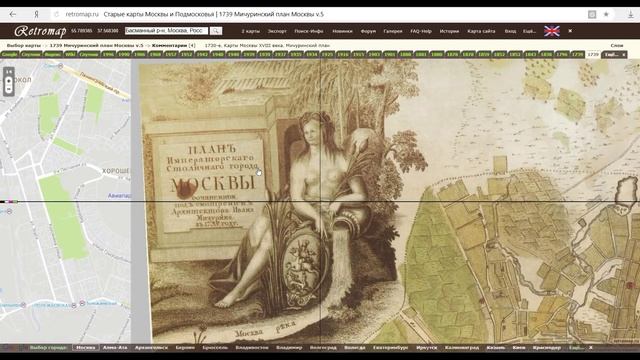Open 'Карта сайта' menu item
640x360 pixels.
481,31
